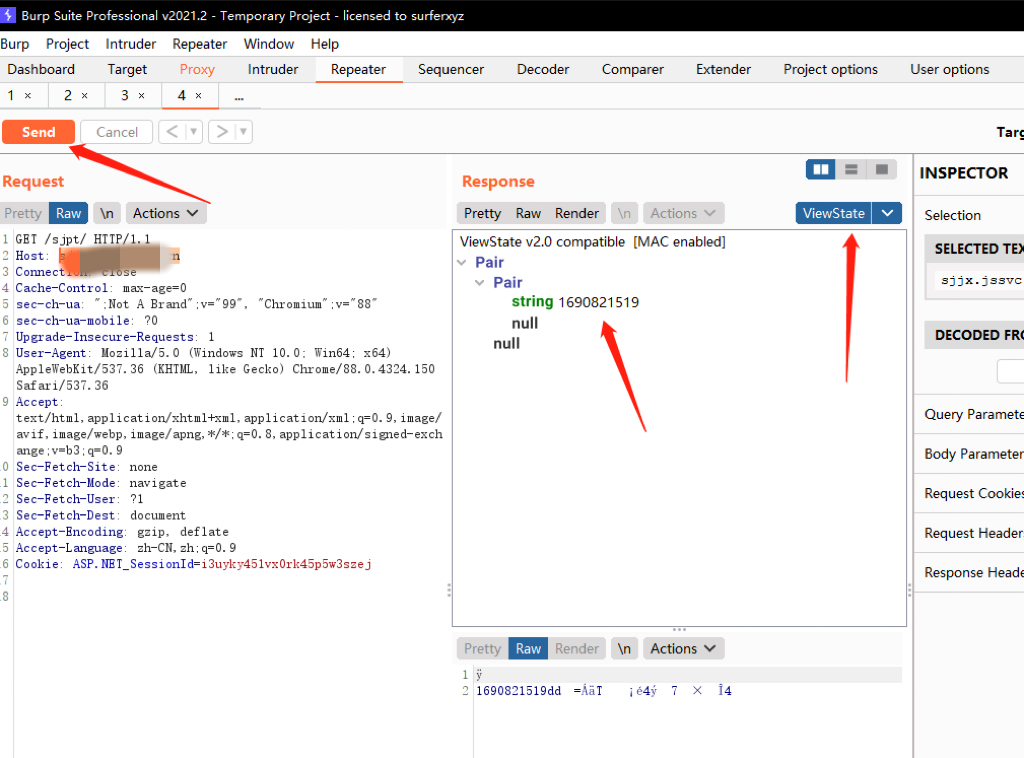The width and height of the screenshot is (1024, 758).
Task: Open the Request Actions dropdown
Action: point(166,213)
